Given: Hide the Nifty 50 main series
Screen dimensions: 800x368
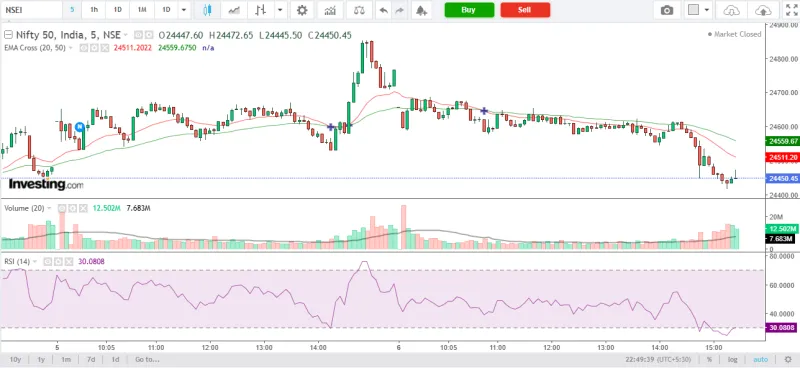Looking at the screenshot, I should pos(138,35).
